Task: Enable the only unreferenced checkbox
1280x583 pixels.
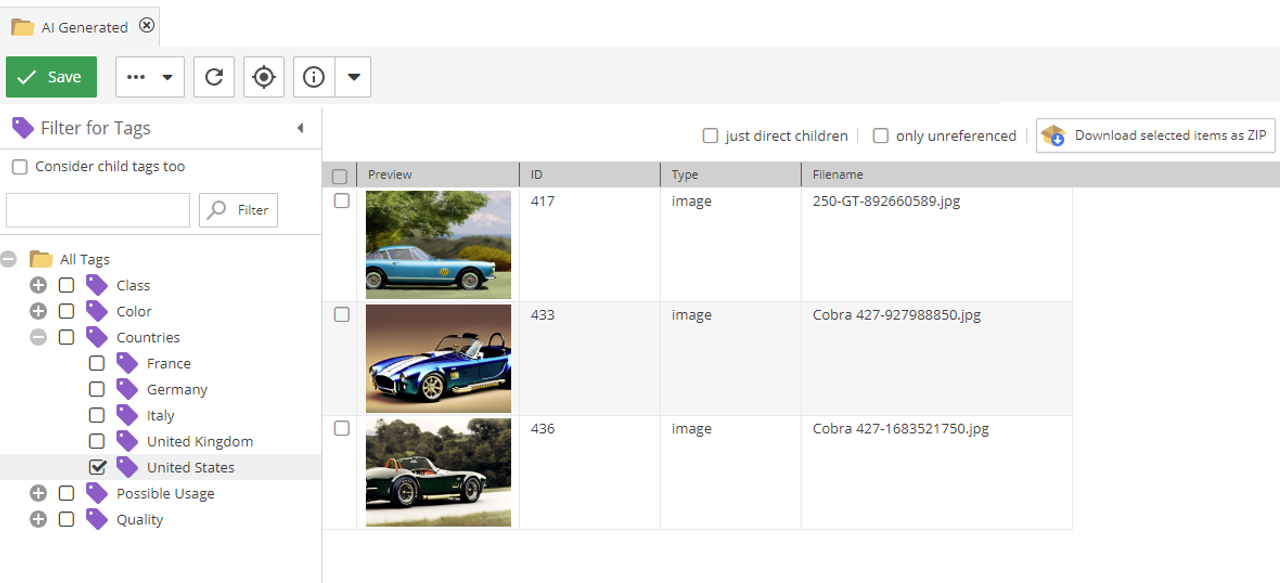Action: [880, 135]
